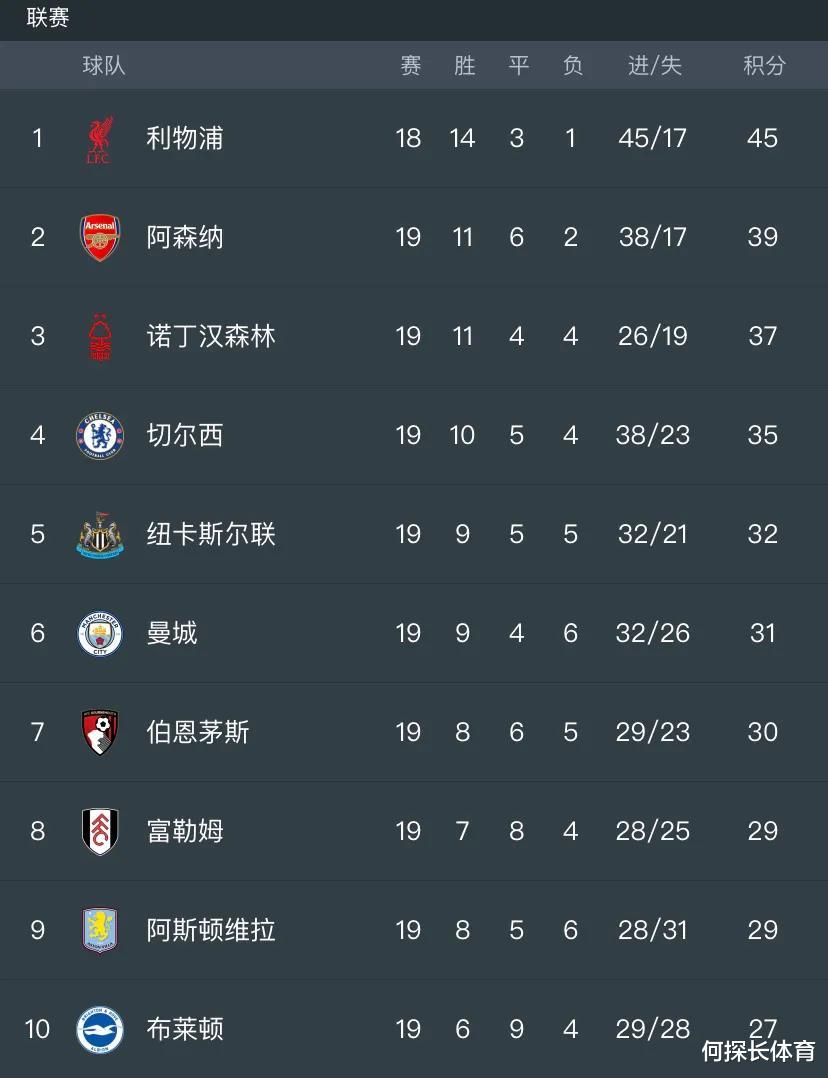Click the Liverpool club crest

point(100,139)
